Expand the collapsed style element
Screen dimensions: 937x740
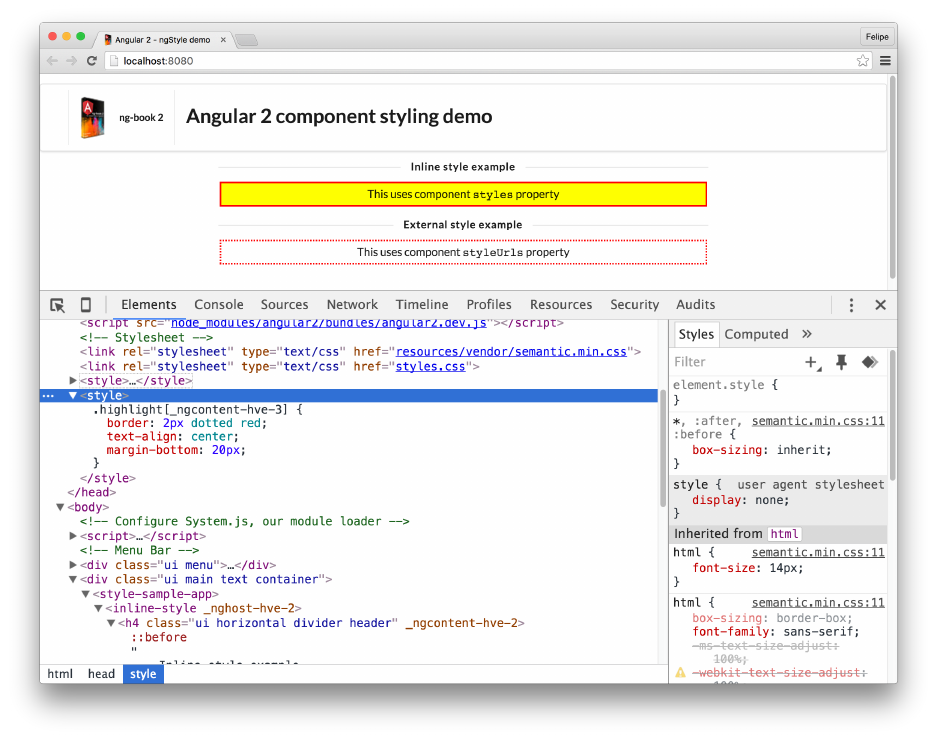pyautogui.click(x=73, y=381)
